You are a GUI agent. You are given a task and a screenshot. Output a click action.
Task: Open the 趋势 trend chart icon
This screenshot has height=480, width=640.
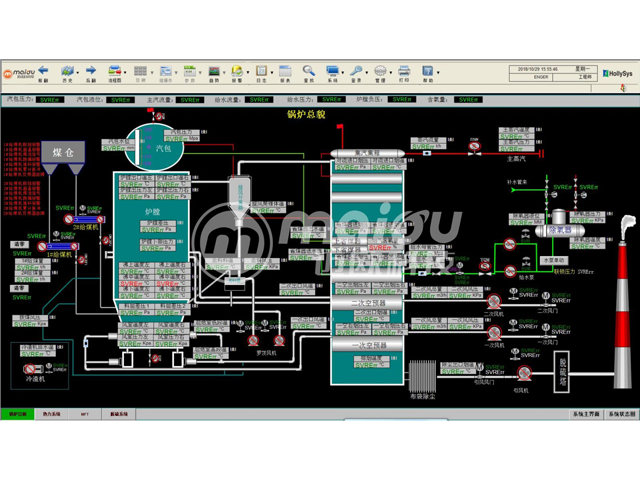(214, 71)
